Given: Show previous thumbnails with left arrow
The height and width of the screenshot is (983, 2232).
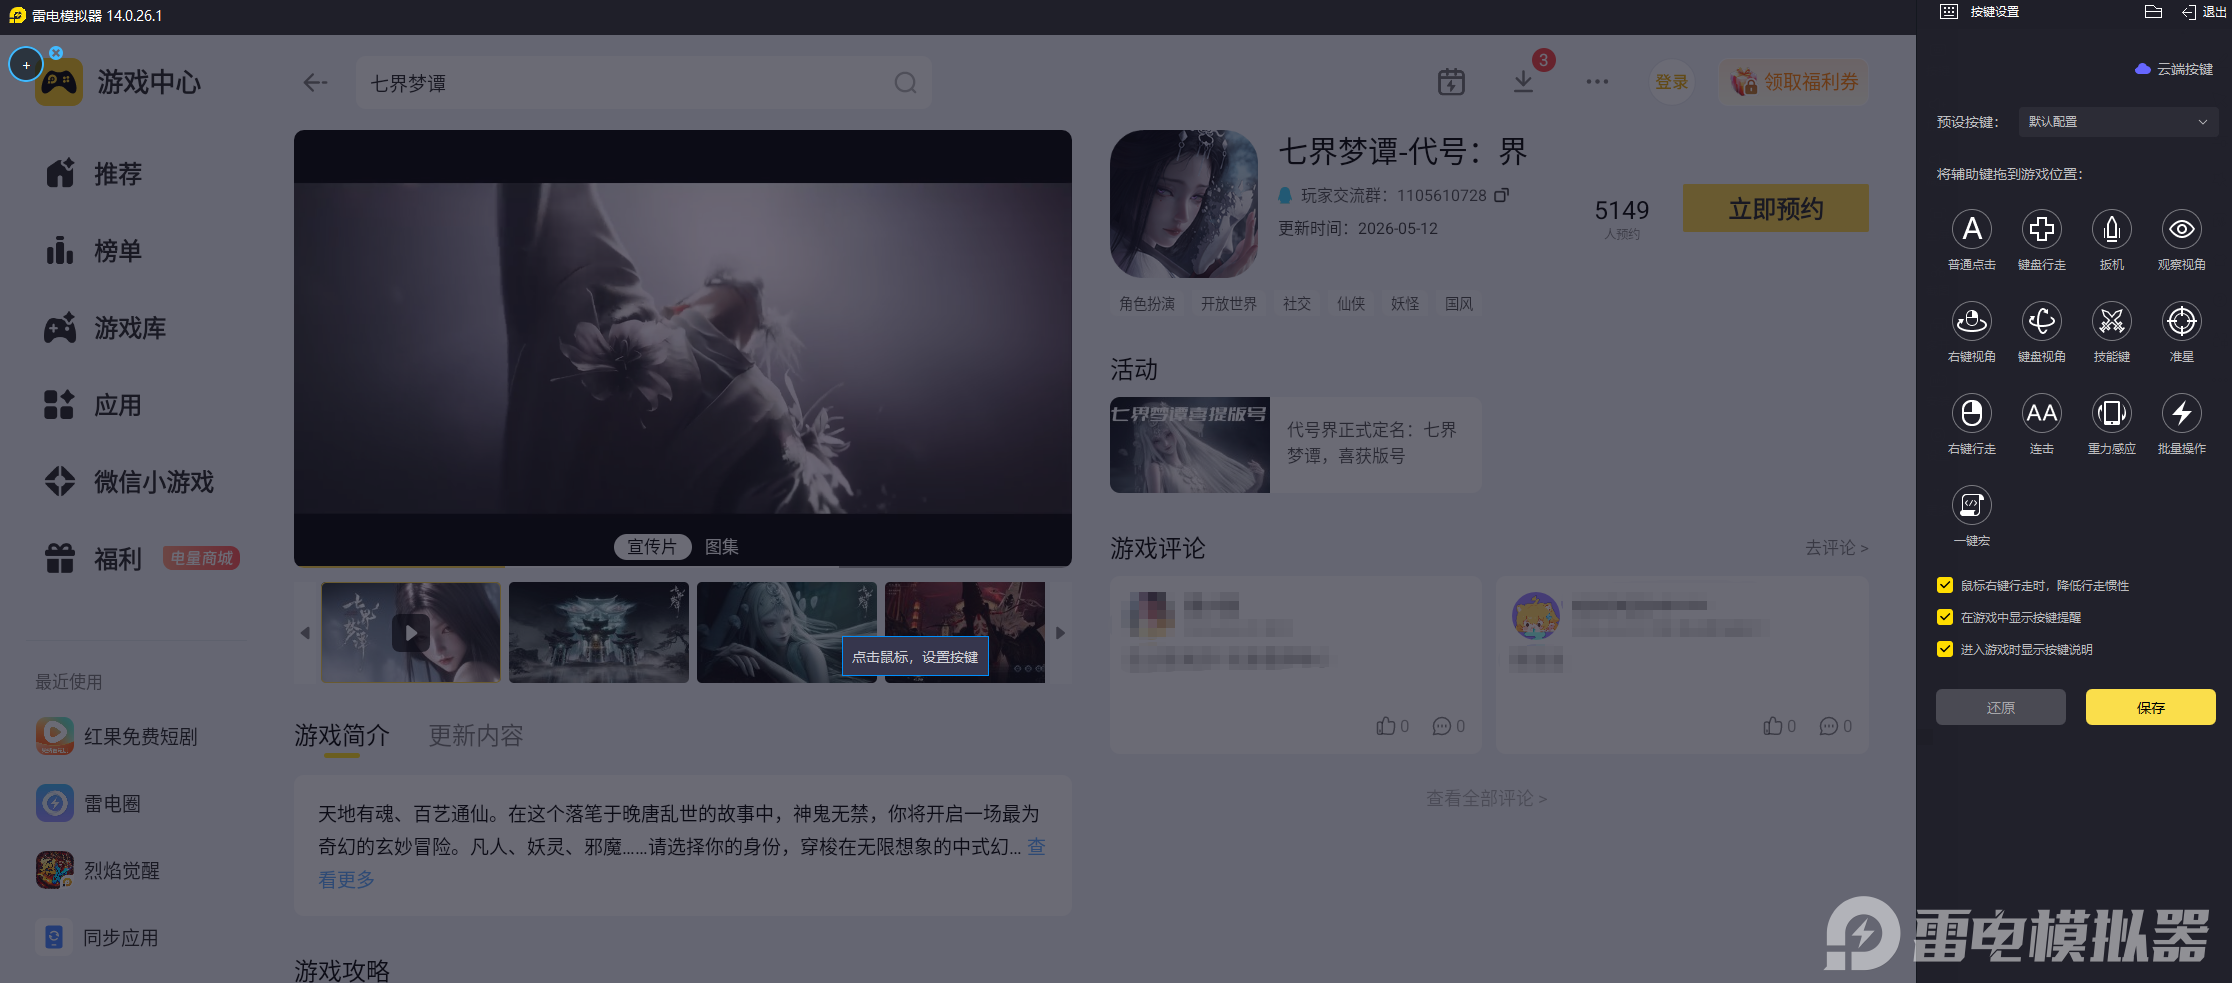Looking at the screenshot, I should coord(305,633).
